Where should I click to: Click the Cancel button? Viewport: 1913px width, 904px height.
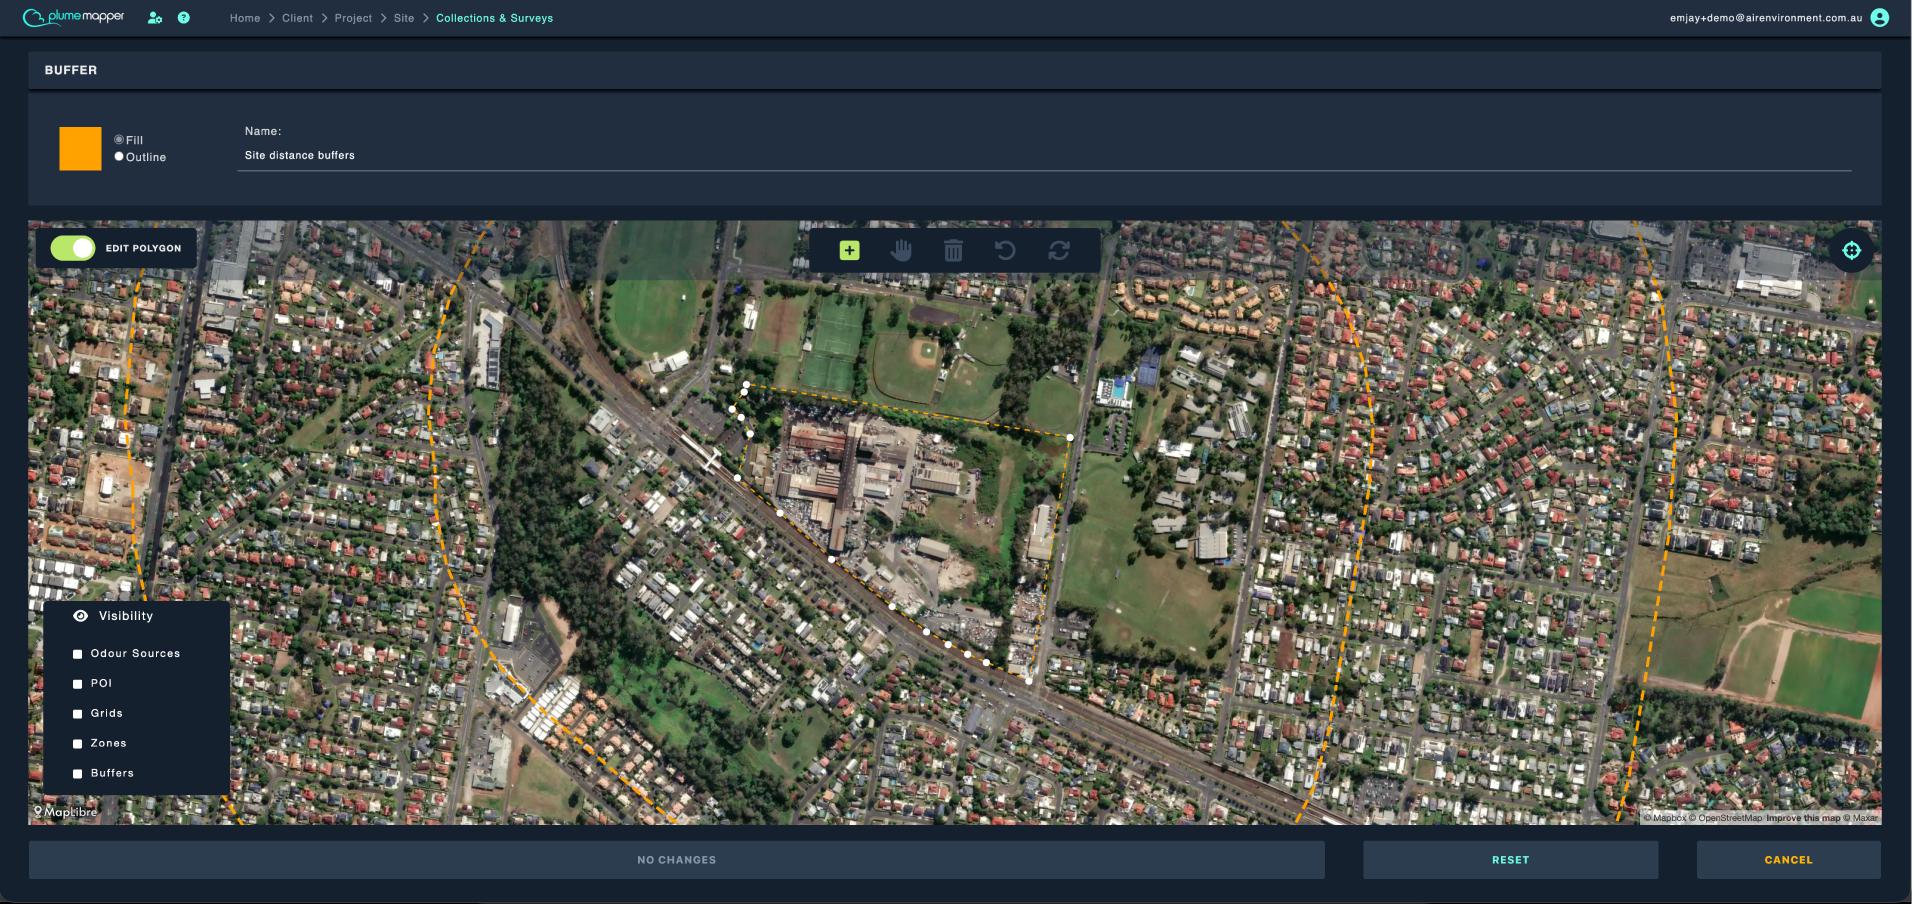[1788, 860]
